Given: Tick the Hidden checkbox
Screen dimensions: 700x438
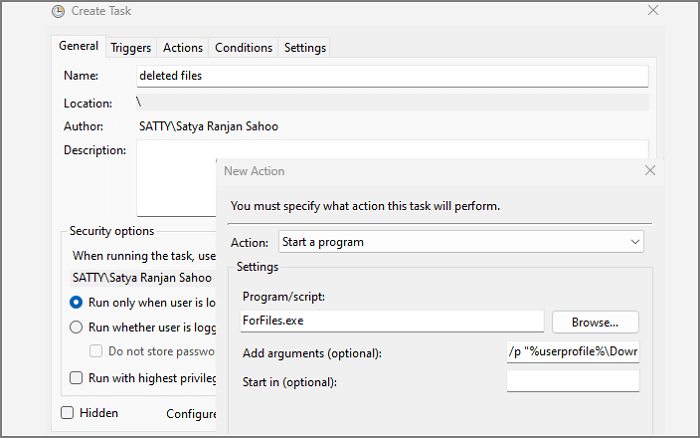Looking at the screenshot, I should (68, 413).
